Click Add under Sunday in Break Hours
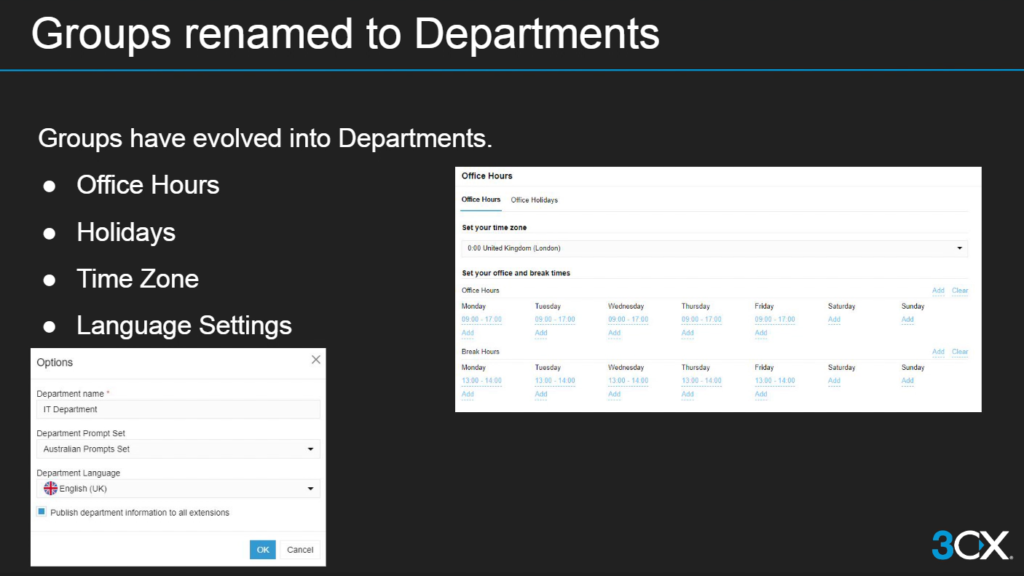1024x576 pixels. pyautogui.click(x=907, y=381)
